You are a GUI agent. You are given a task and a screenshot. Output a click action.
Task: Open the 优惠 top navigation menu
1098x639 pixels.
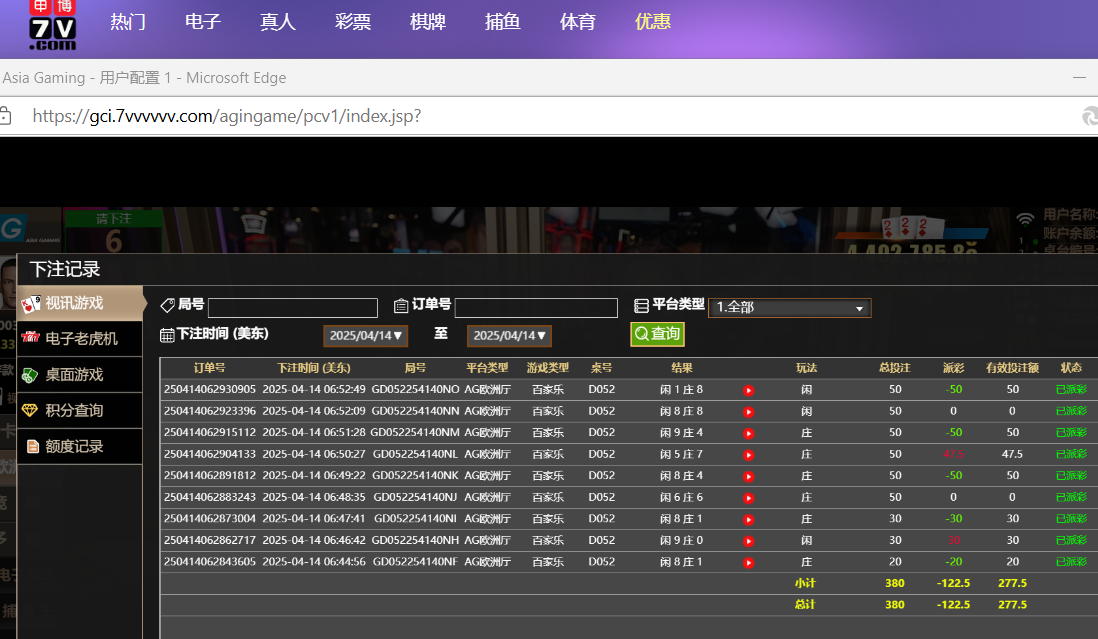pyautogui.click(x=653, y=22)
